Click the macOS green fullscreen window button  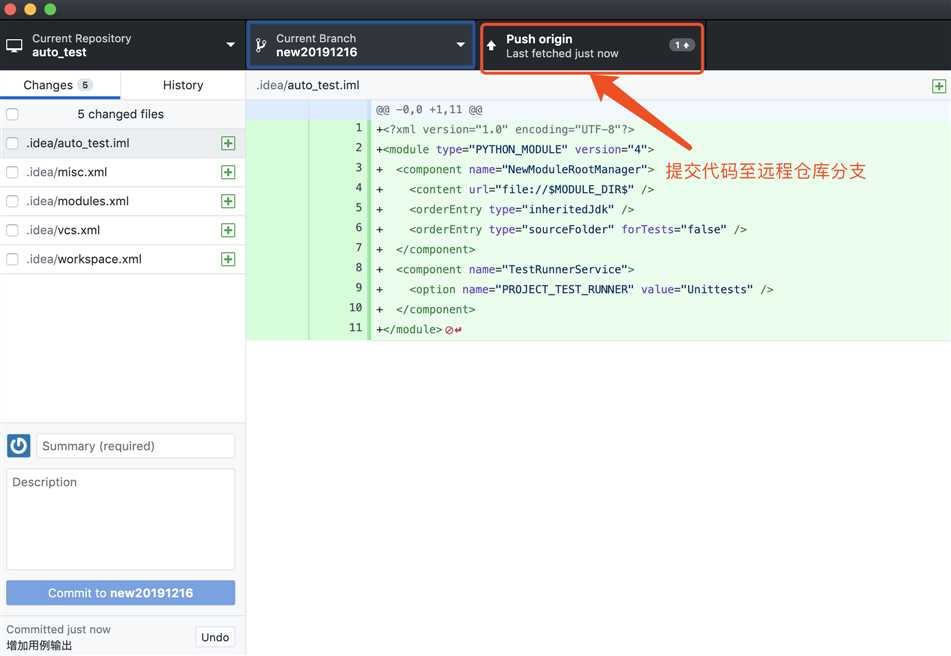[50, 9]
